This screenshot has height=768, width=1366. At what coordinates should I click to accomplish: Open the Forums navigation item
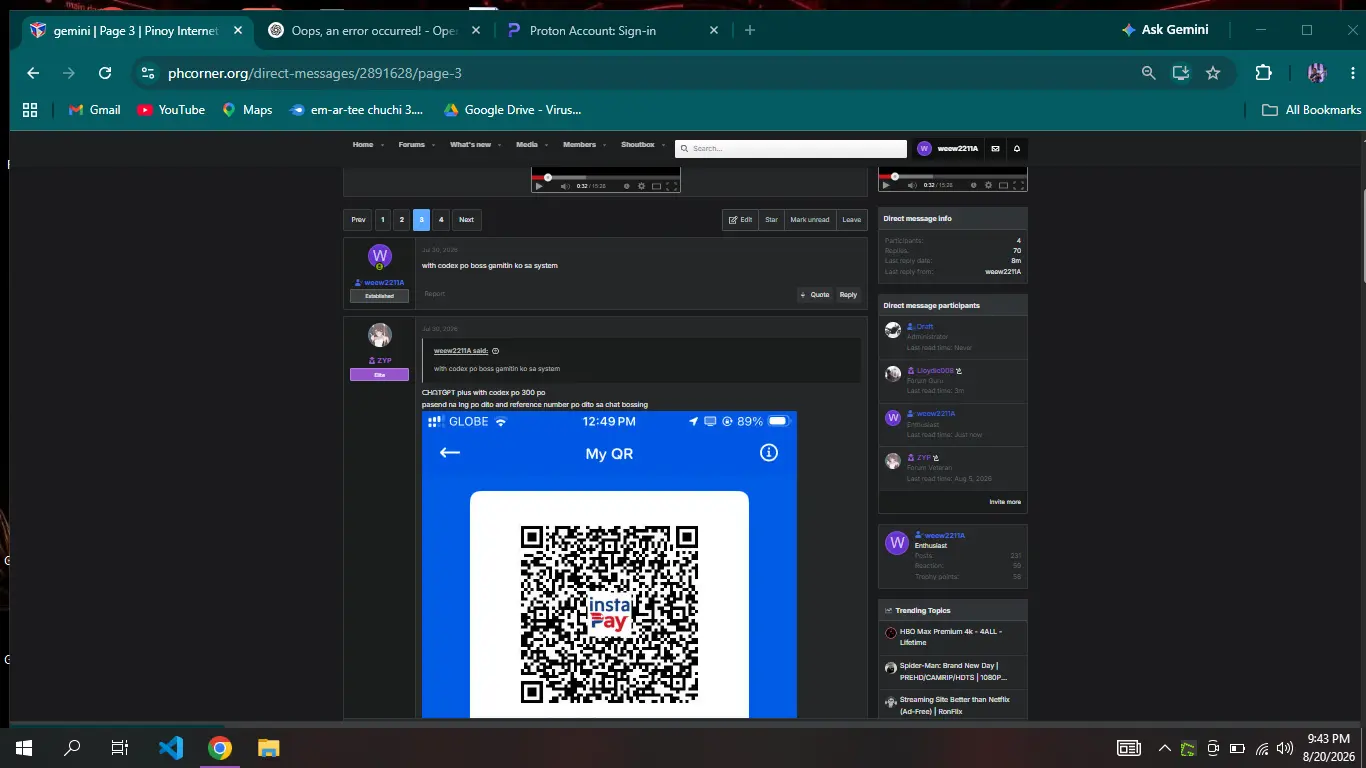coord(412,145)
